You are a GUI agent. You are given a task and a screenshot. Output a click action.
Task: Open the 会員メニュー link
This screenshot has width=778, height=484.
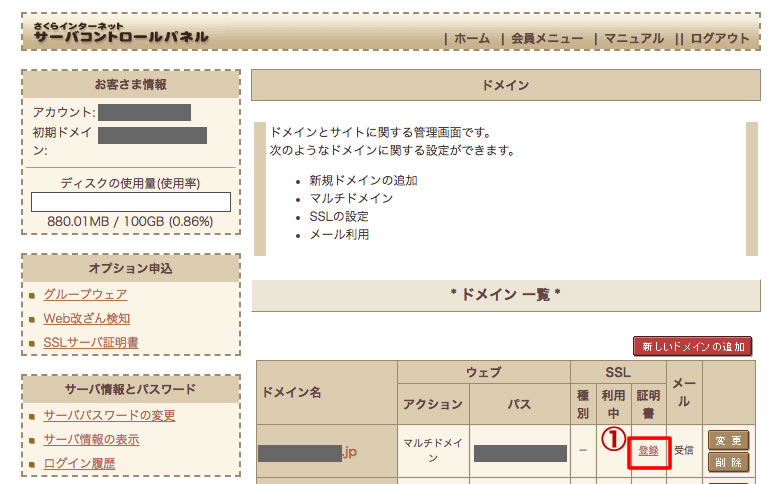point(546,39)
